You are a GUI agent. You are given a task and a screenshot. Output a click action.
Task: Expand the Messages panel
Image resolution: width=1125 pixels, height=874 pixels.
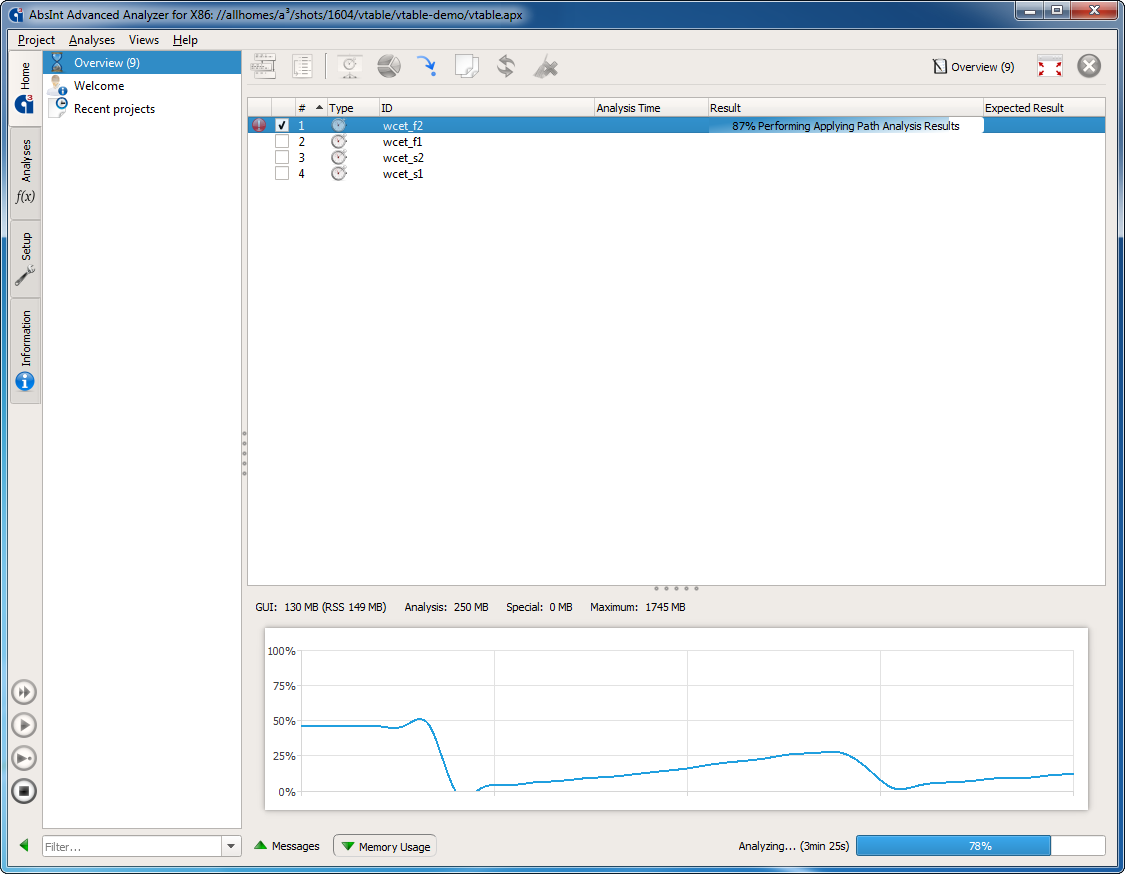[287, 846]
